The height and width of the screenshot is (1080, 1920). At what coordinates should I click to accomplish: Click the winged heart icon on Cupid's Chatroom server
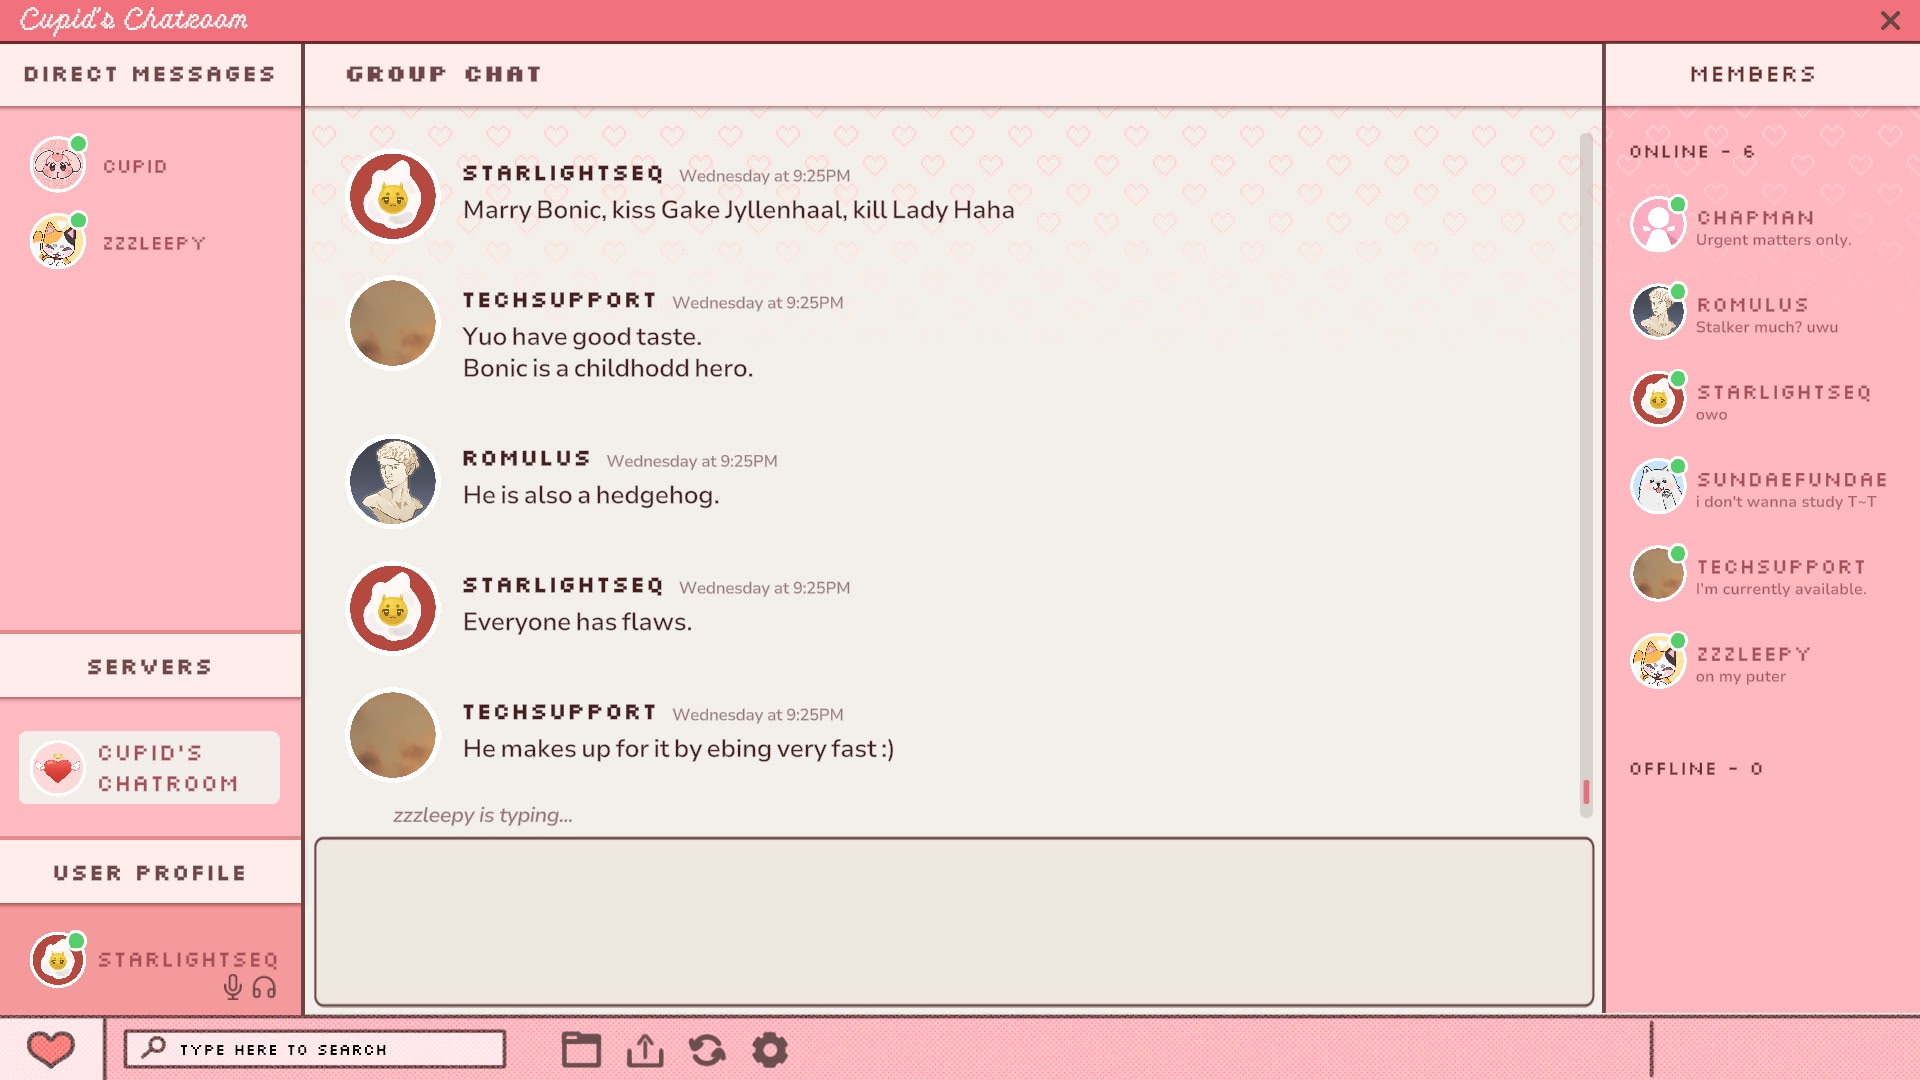(x=57, y=768)
